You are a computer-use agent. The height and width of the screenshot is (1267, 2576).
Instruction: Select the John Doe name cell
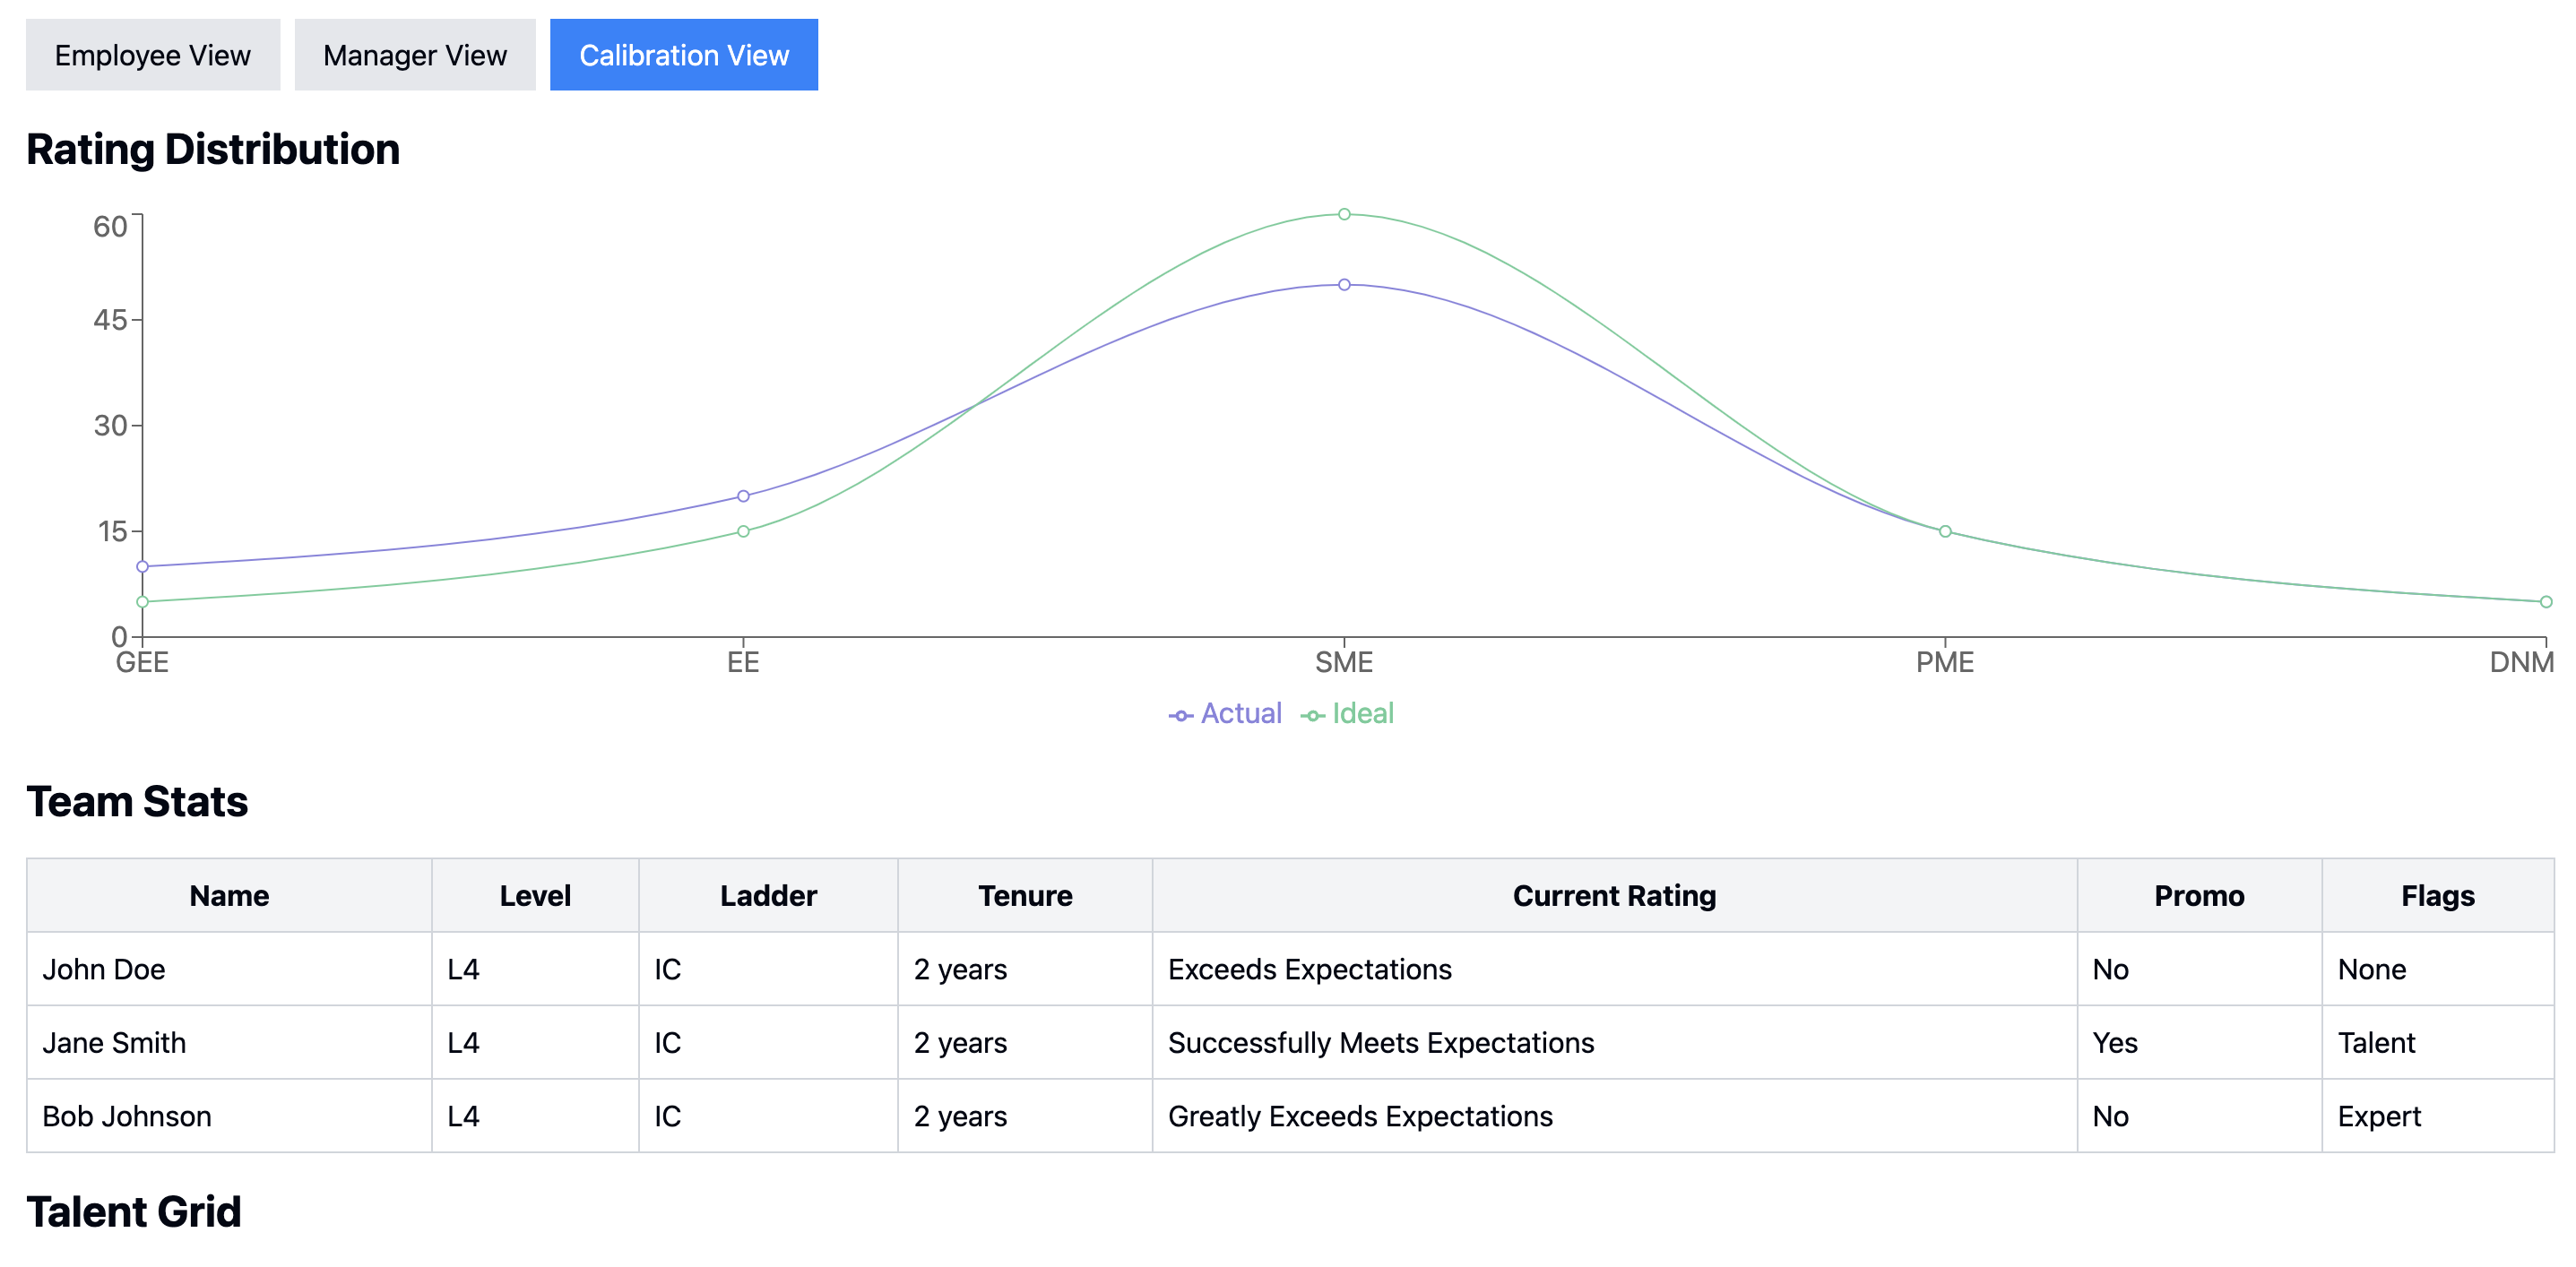pos(104,969)
